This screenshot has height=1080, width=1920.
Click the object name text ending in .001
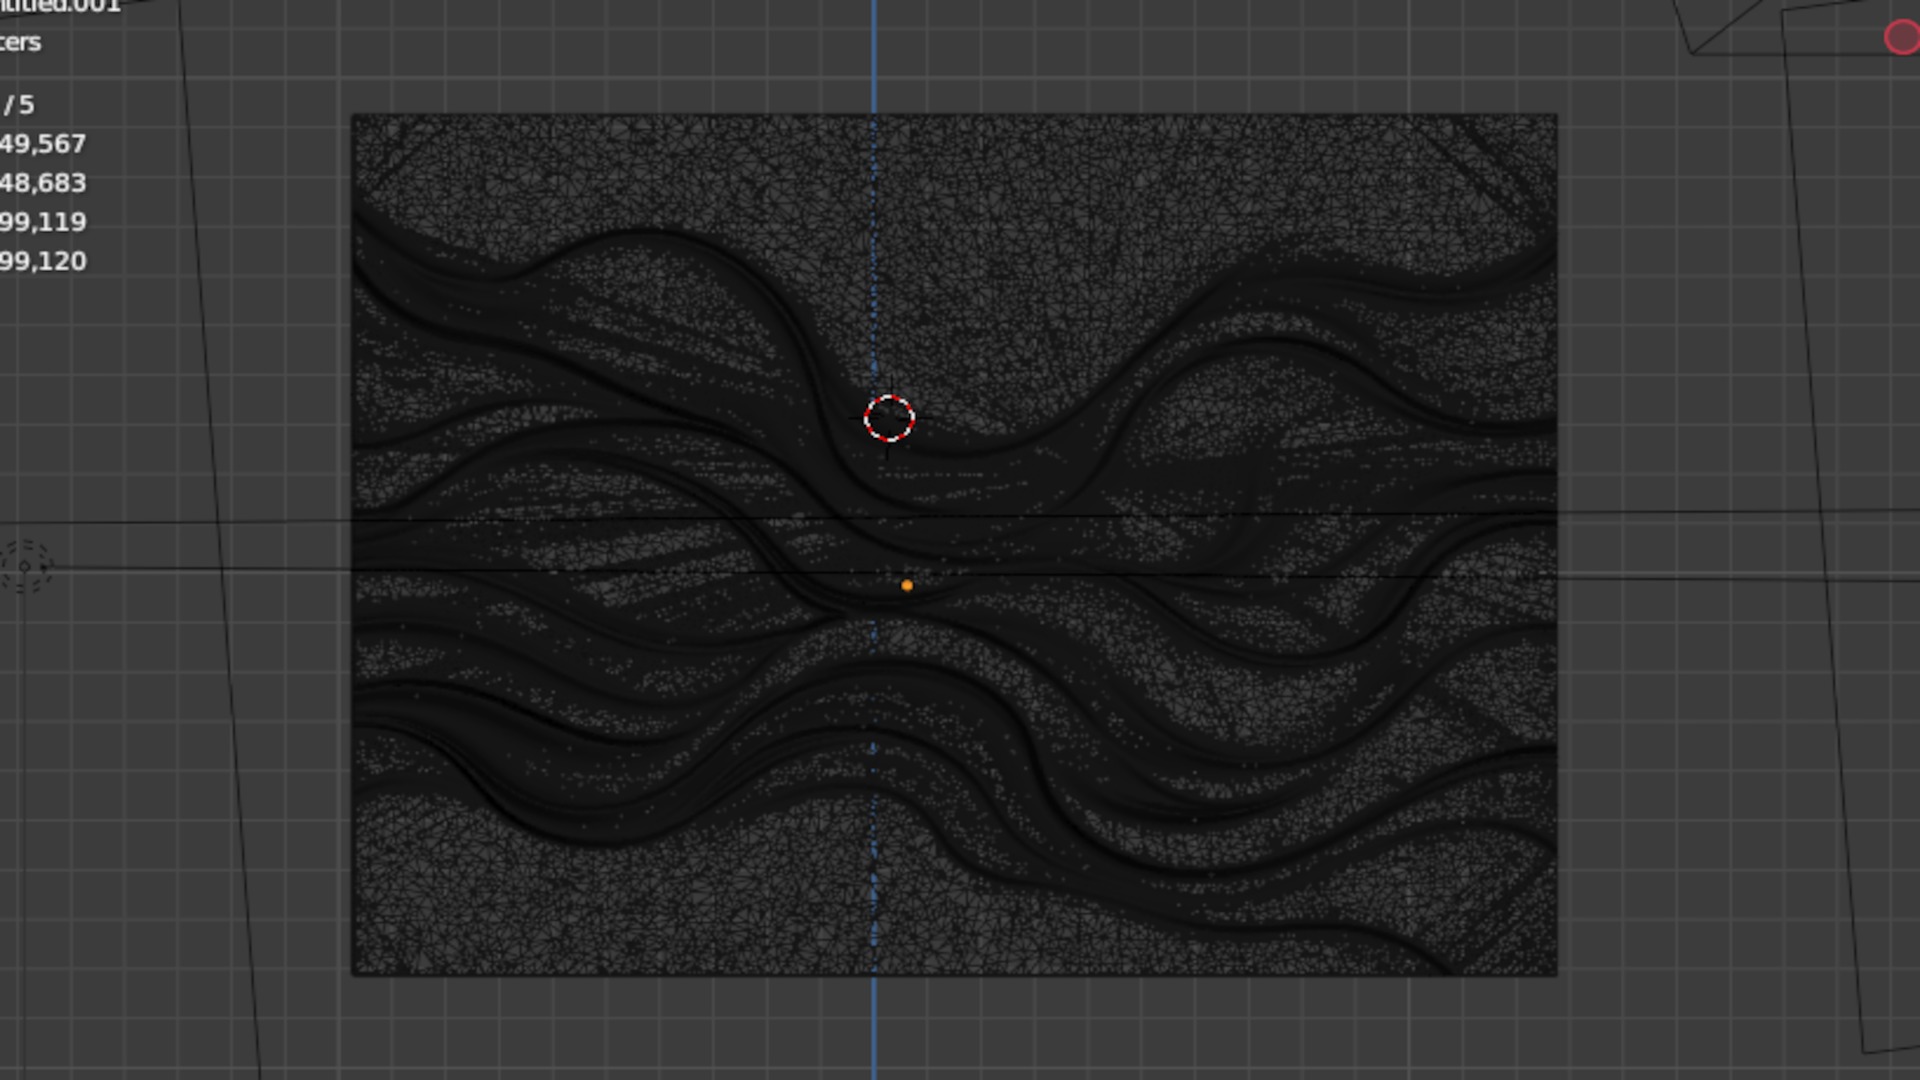coord(60,6)
